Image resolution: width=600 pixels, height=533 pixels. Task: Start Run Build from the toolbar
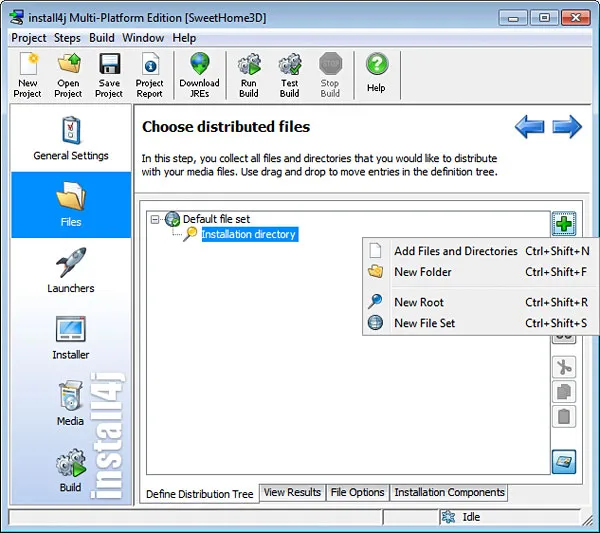click(x=249, y=75)
